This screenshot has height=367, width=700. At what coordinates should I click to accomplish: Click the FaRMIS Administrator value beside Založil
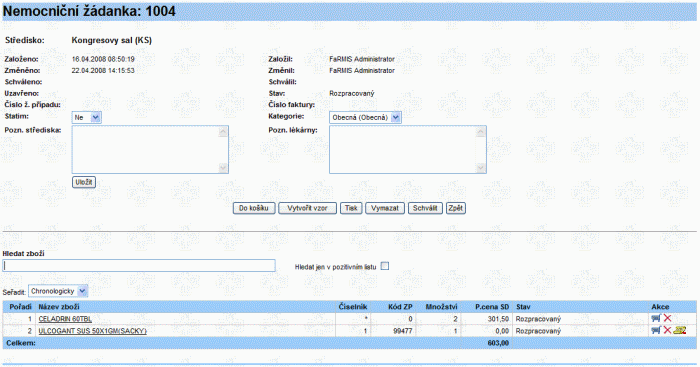(x=362, y=59)
